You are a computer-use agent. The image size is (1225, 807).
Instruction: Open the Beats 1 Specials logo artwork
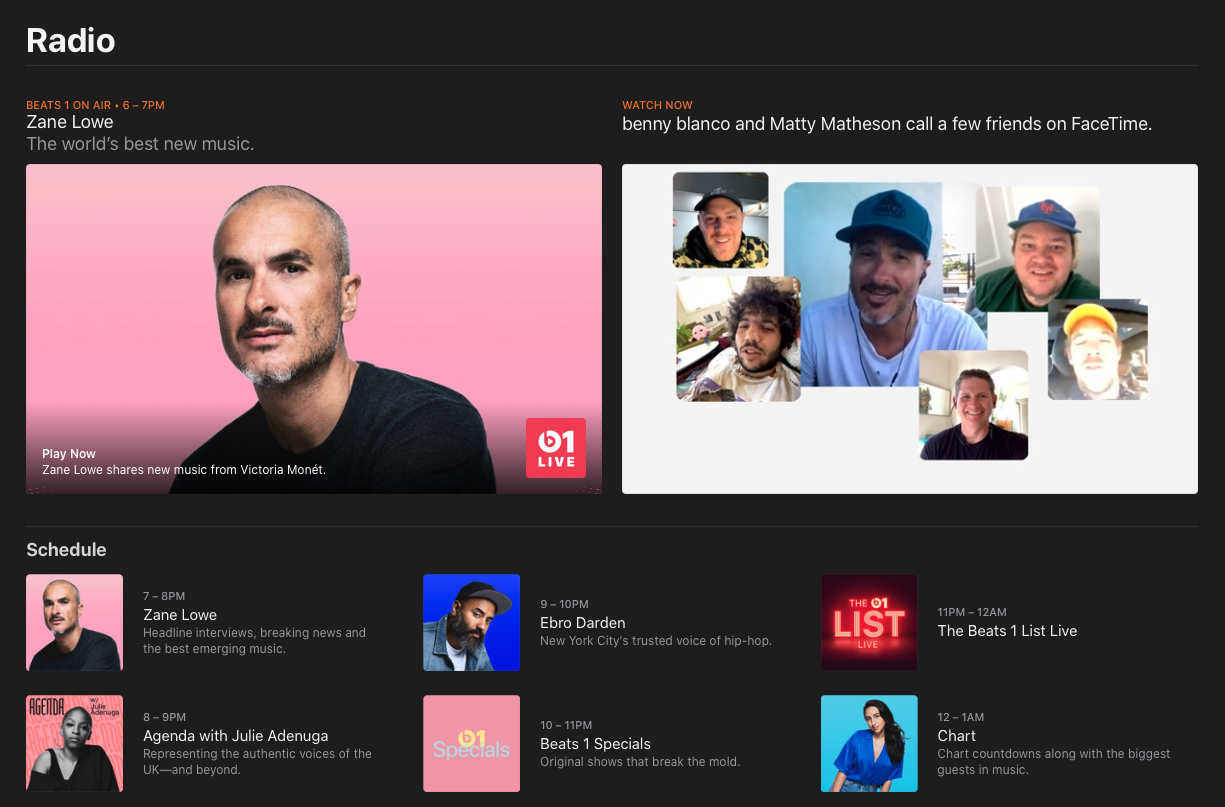(471, 743)
